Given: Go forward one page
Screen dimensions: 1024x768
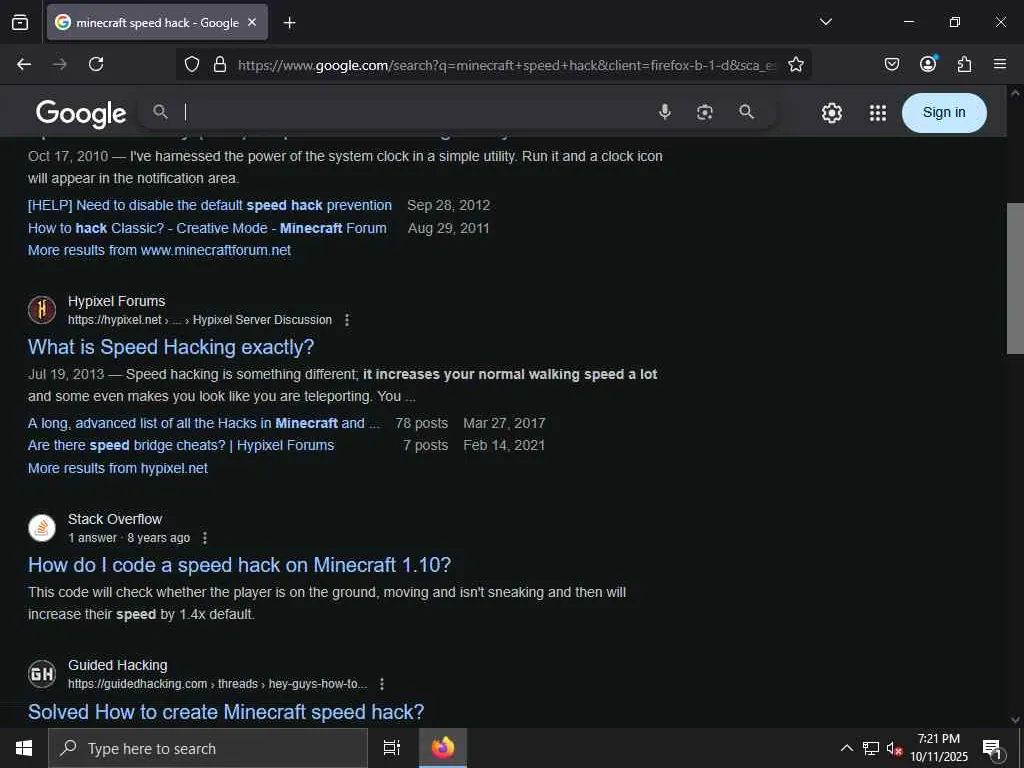Looking at the screenshot, I should [60, 64].
